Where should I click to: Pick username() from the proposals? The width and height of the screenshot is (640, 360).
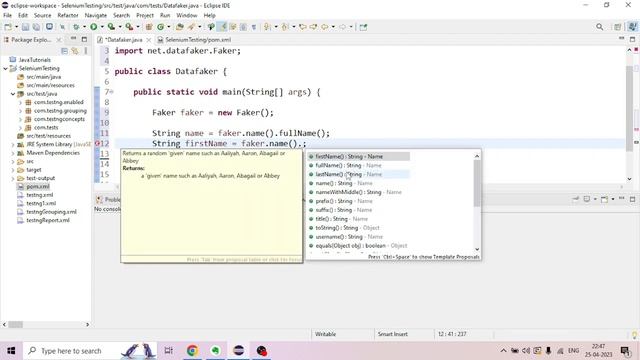point(358,237)
